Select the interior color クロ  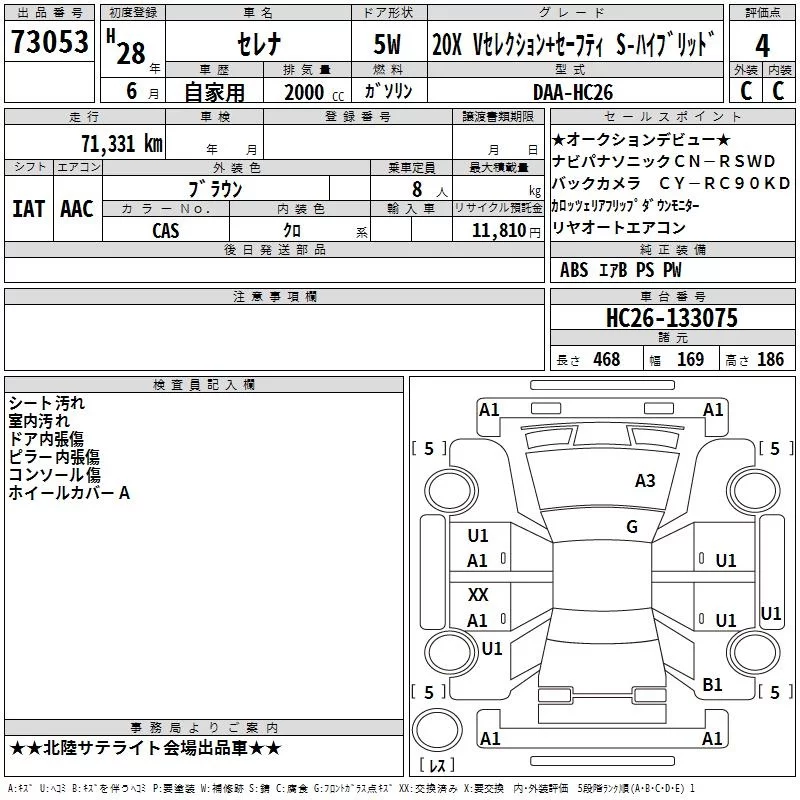tap(292, 231)
